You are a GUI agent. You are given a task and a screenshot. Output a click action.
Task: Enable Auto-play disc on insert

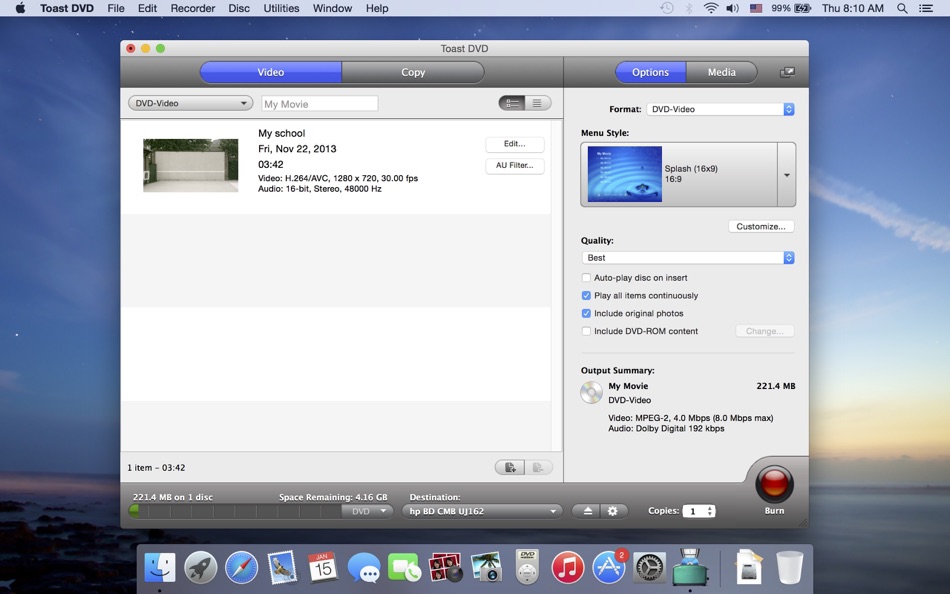[x=586, y=278]
